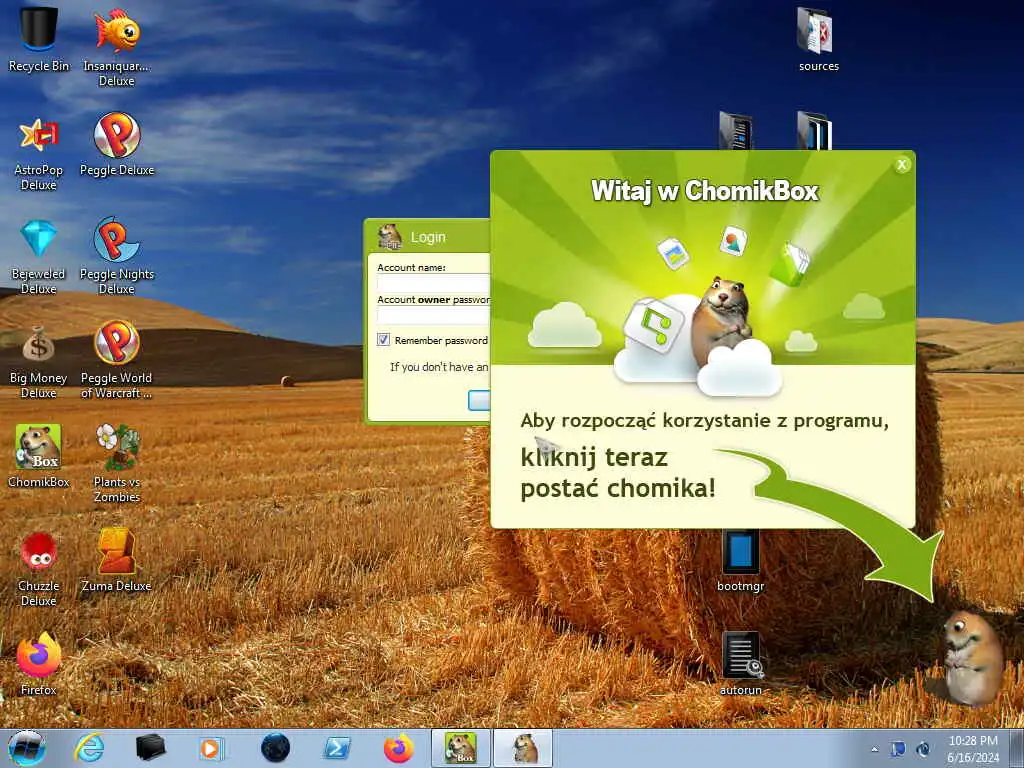Close the Witaj w ChomikBox welcome popup
Viewport: 1024px width, 768px height.
902,165
